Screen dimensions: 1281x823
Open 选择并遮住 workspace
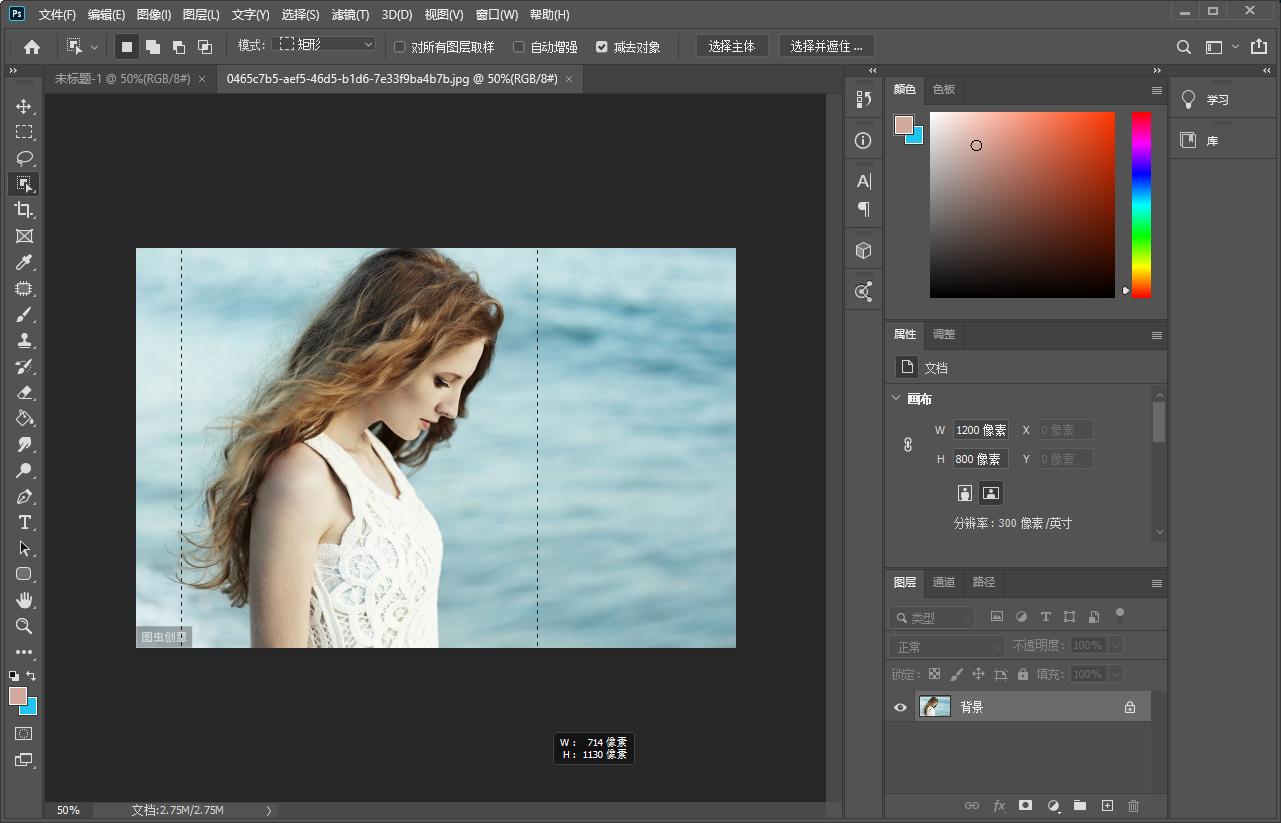826,45
